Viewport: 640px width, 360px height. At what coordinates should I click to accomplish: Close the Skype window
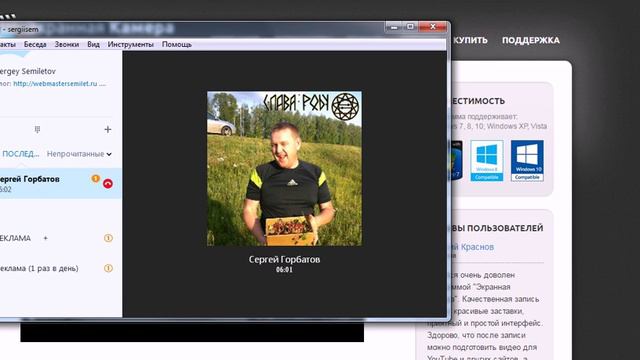tap(433, 27)
